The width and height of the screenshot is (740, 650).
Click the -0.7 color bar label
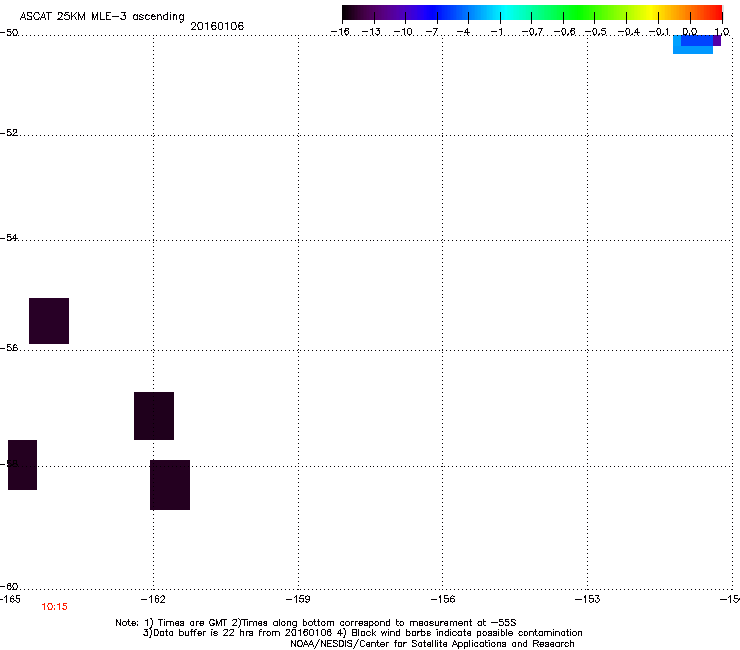(x=532, y=32)
